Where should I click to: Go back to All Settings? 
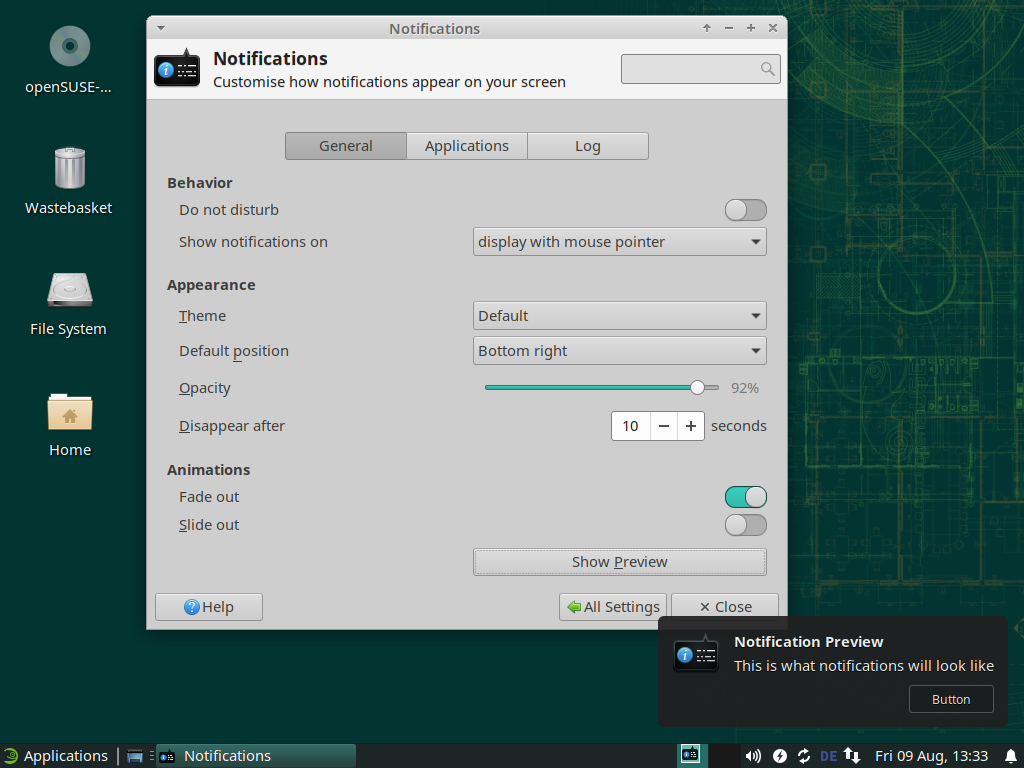613,607
